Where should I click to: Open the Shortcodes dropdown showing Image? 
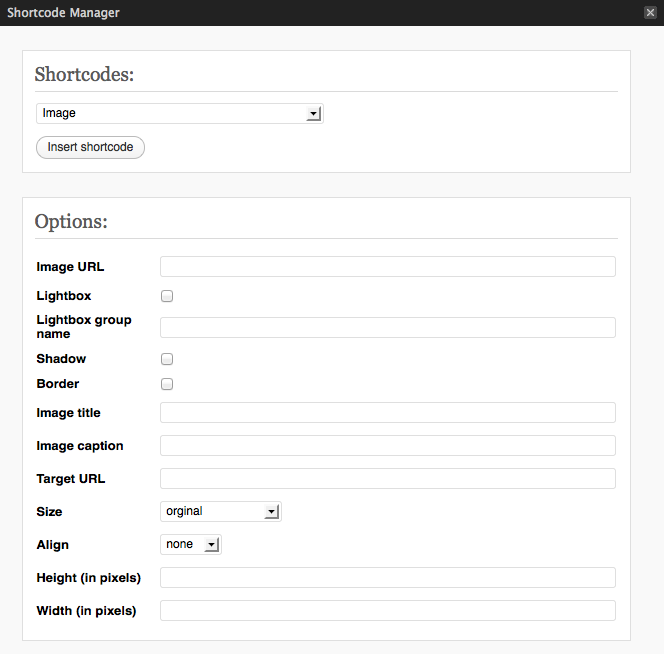[x=180, y=114]
